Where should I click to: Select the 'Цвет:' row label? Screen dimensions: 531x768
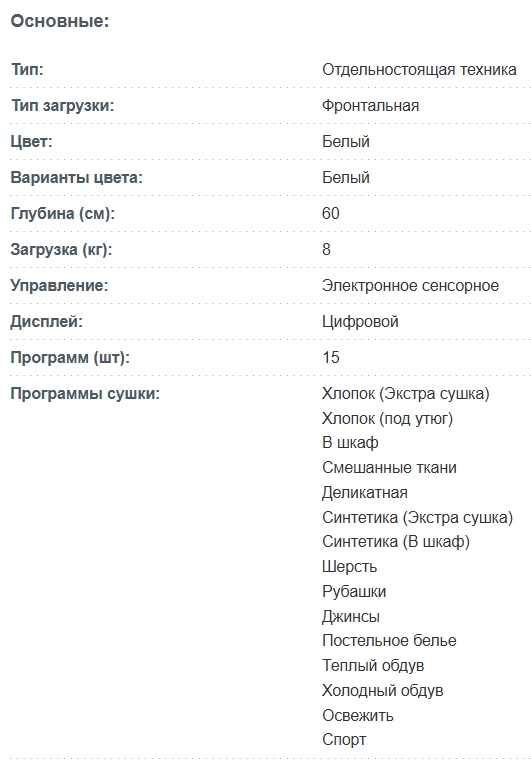click(31, 142)
